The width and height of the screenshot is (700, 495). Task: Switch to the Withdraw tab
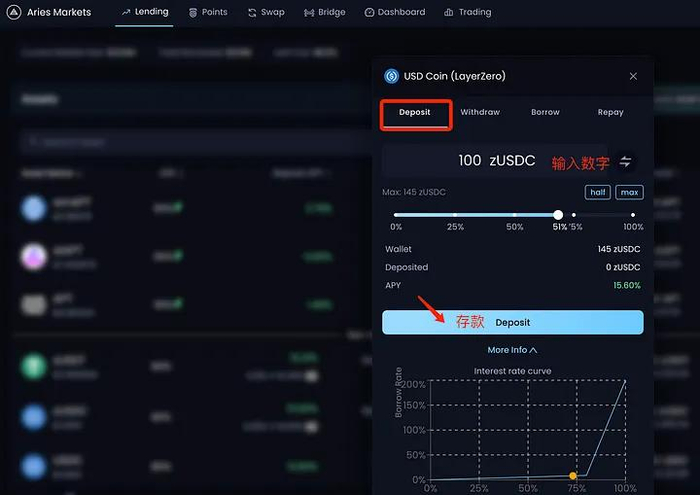480,113
